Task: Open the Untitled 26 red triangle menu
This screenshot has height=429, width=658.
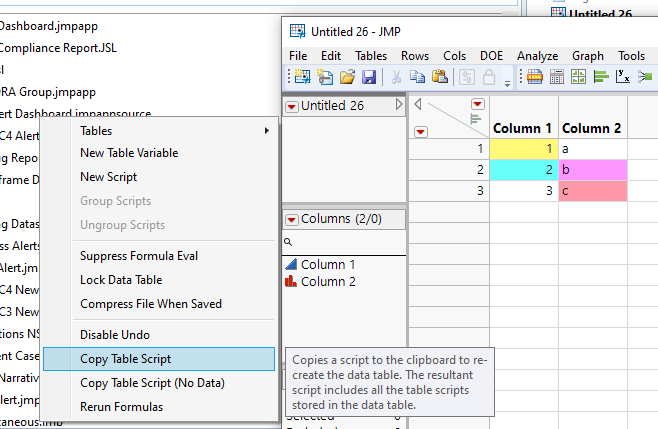Action: tap(292, 107)
